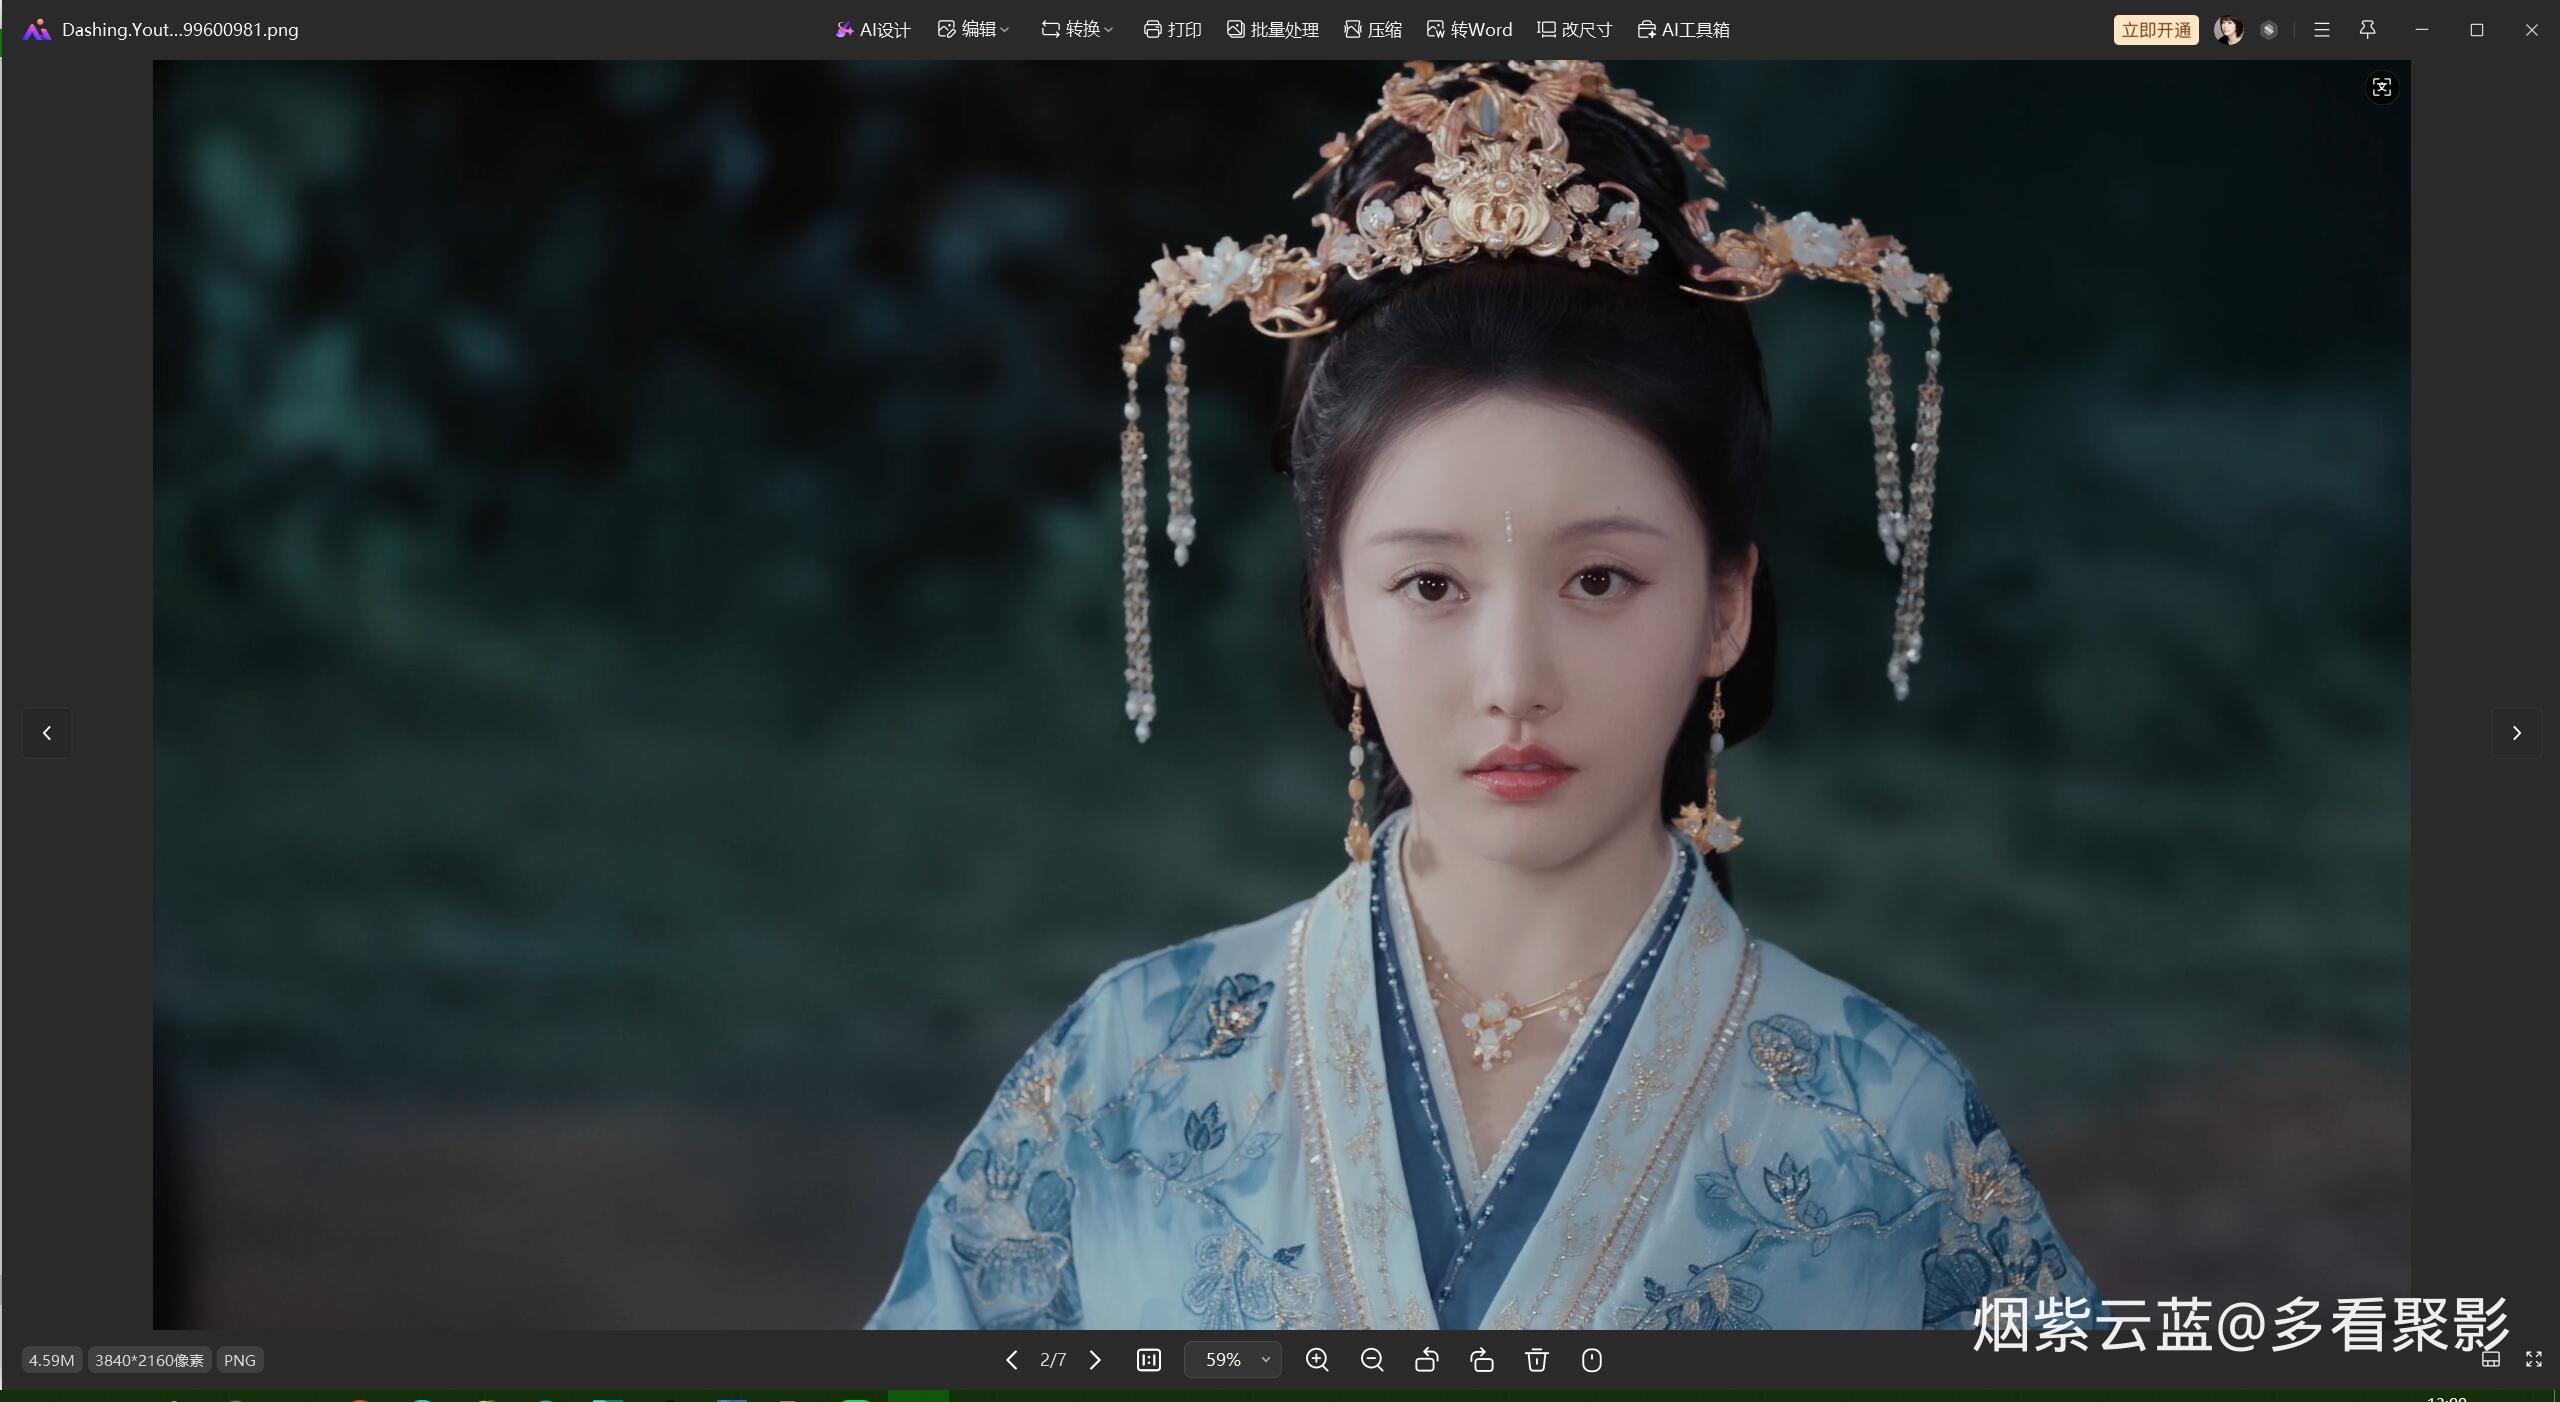Click the zoom out magnifier icon

[1372, 1360]
